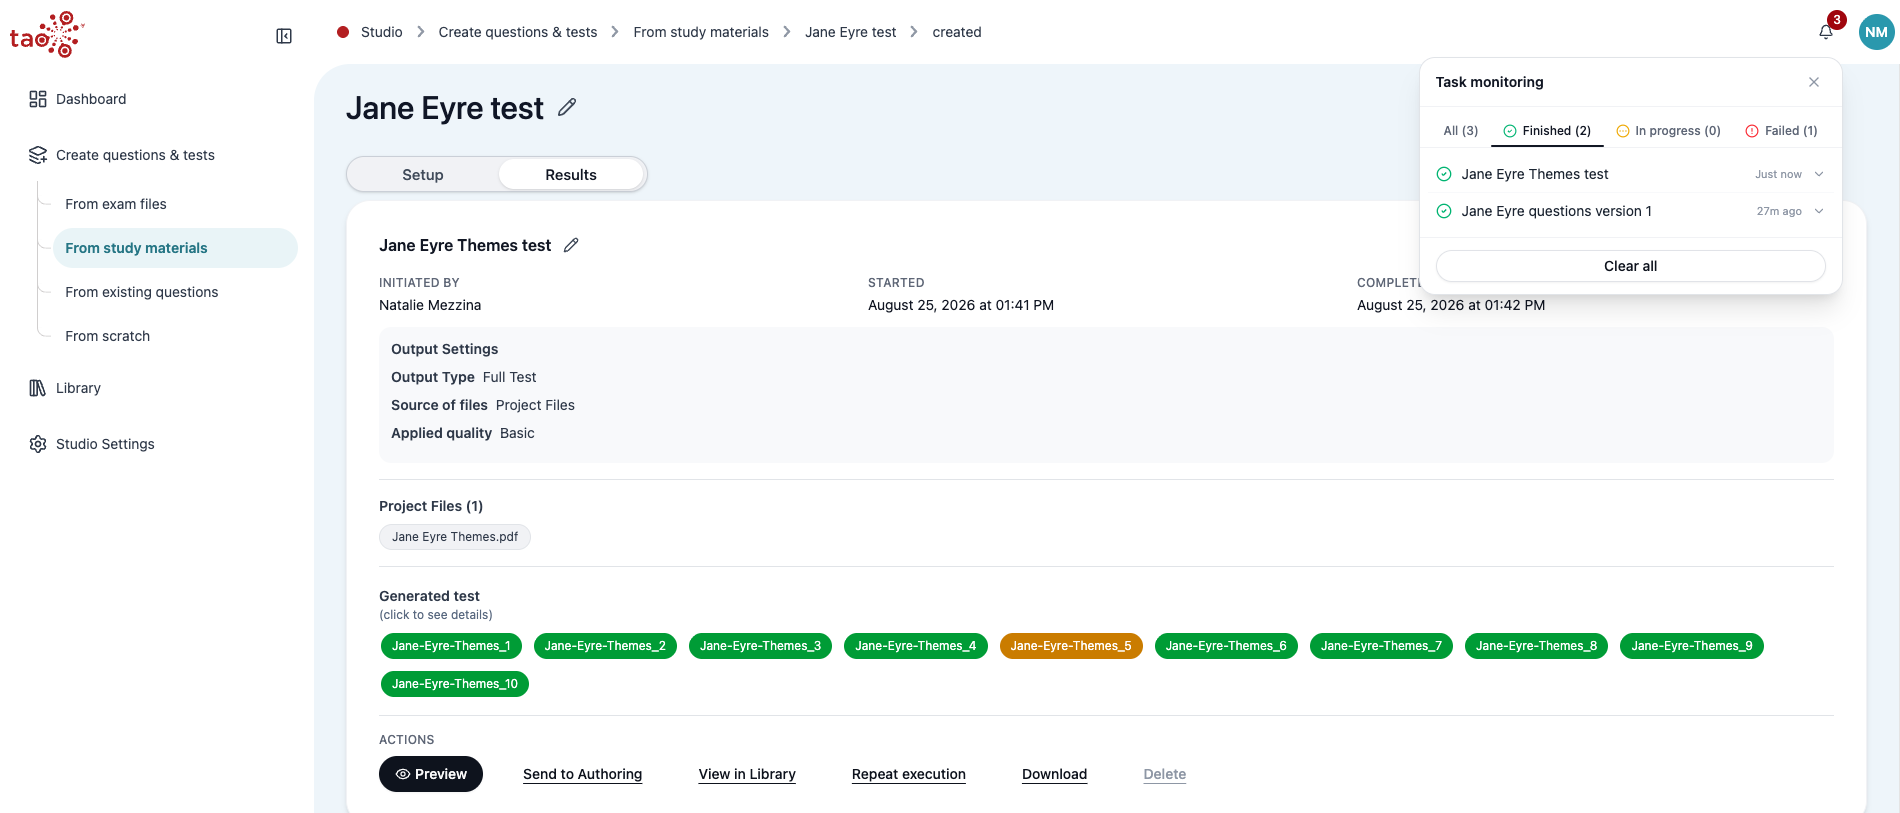Clear all monitored tasks
This screenshot has width=1900, height=813.
tap(1630, 266)
